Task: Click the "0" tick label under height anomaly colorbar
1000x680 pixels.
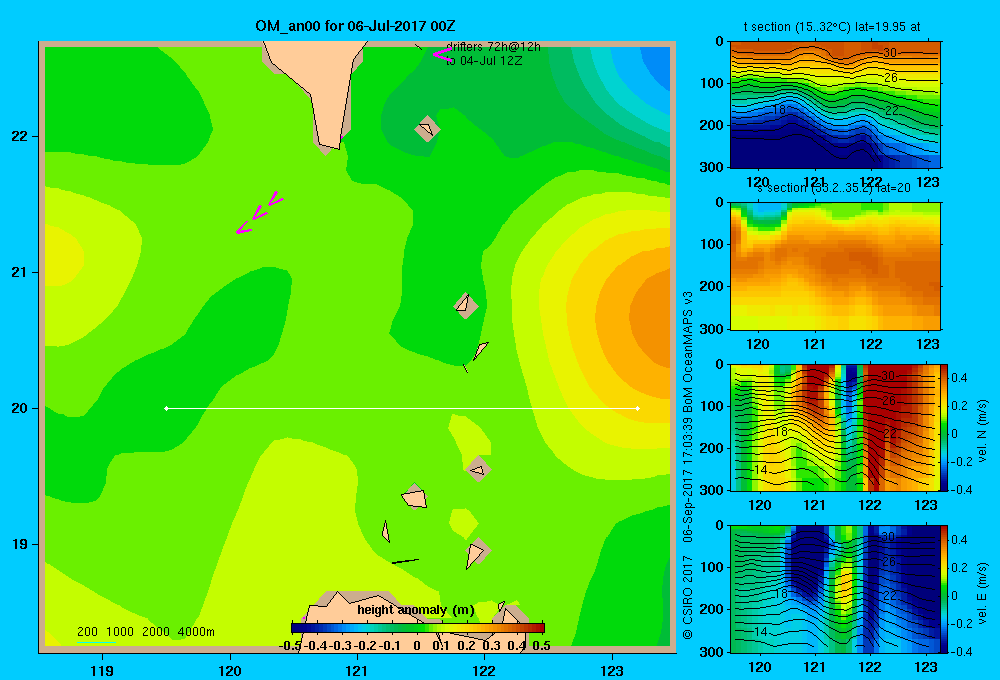Action: pyautogui.click(x=416, y=646)
